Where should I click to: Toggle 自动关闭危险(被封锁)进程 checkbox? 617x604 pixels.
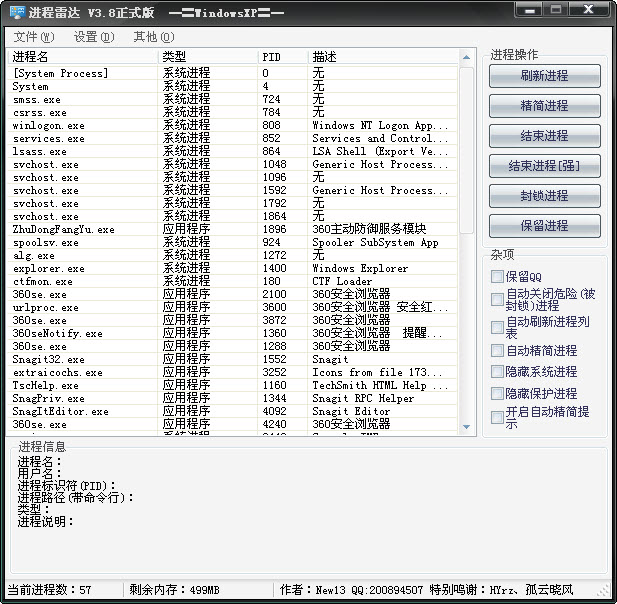coord(497,299)
